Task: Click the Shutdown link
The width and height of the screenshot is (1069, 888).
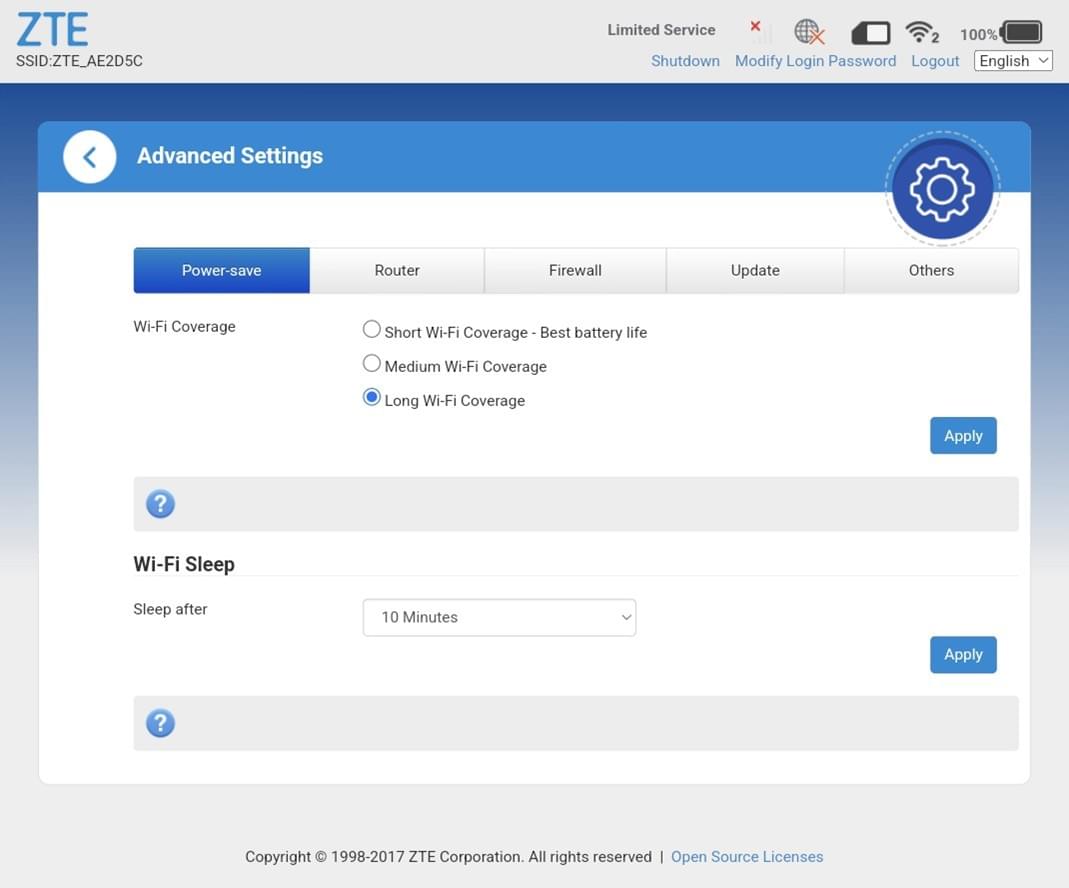Action: pos(685,61)
